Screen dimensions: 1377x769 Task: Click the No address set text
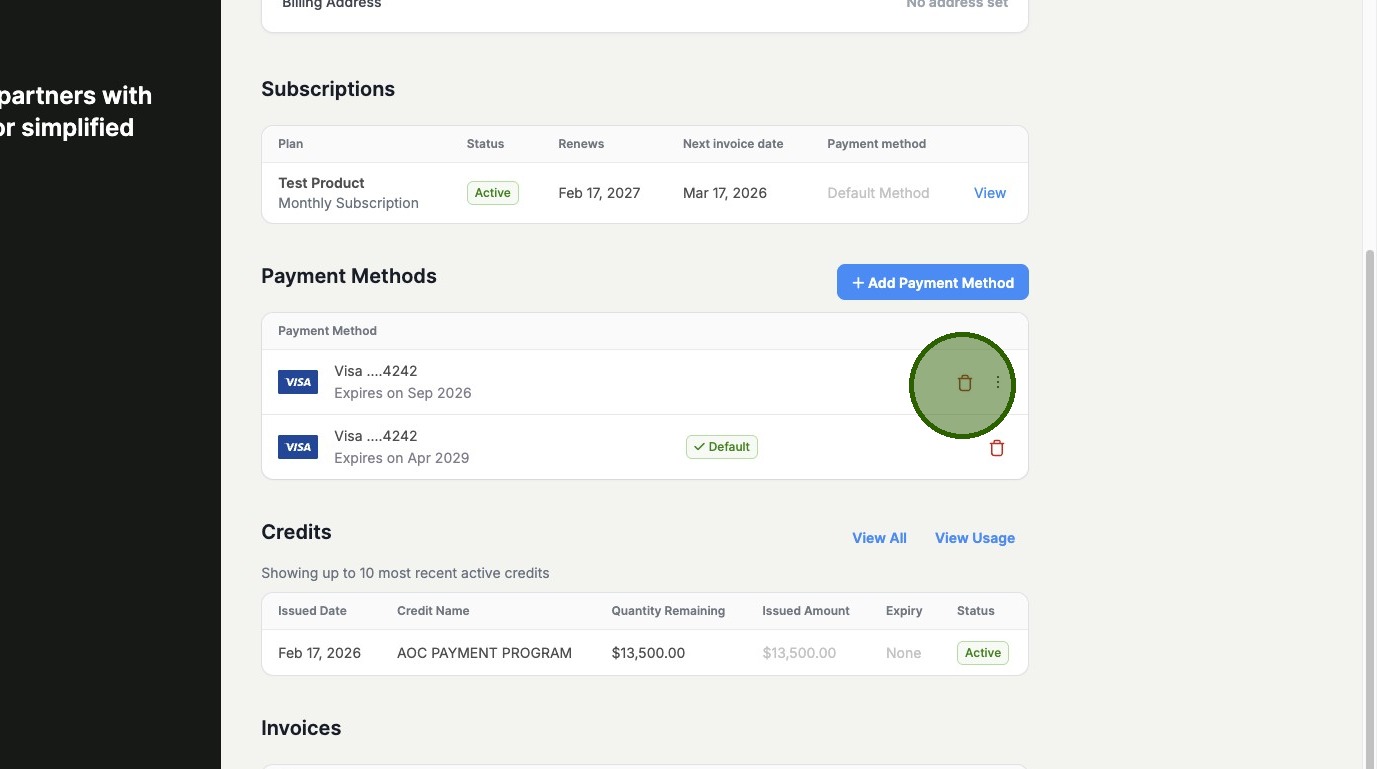click(x=956, y=5)
